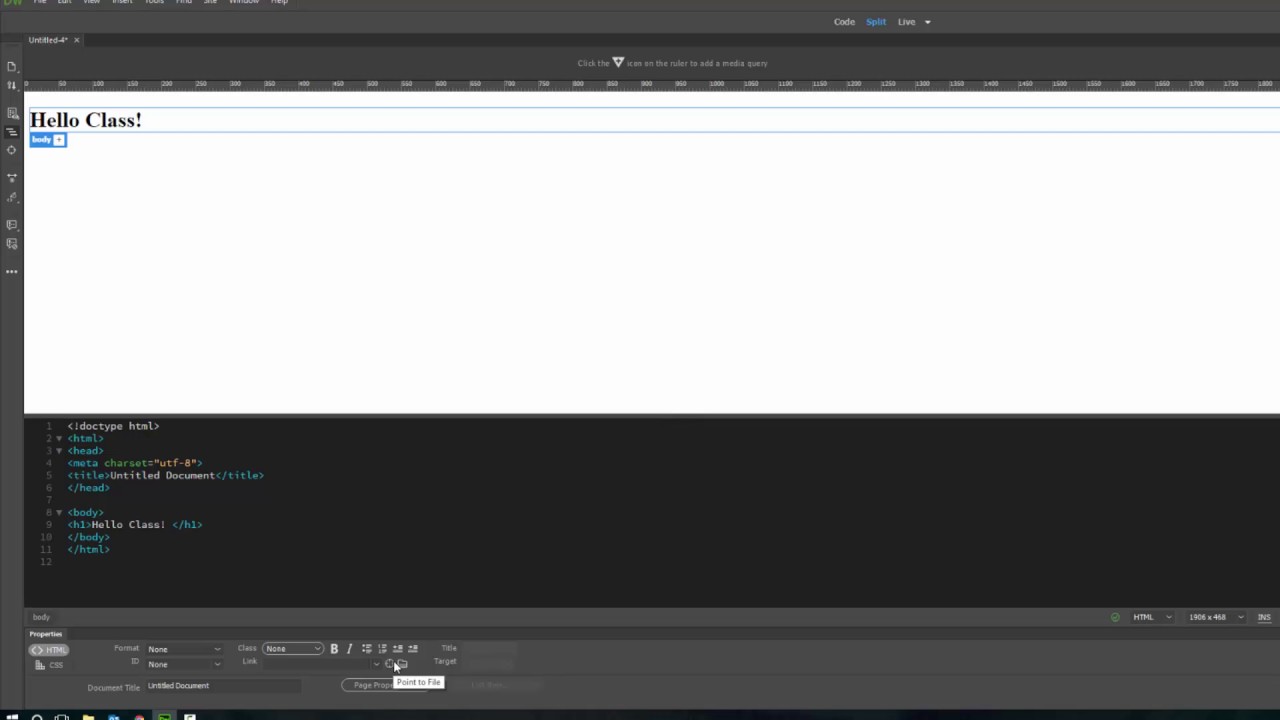Open the Format dropdown in Properties
Viewport: 1280px width, 720px height.
pos(184,649)
